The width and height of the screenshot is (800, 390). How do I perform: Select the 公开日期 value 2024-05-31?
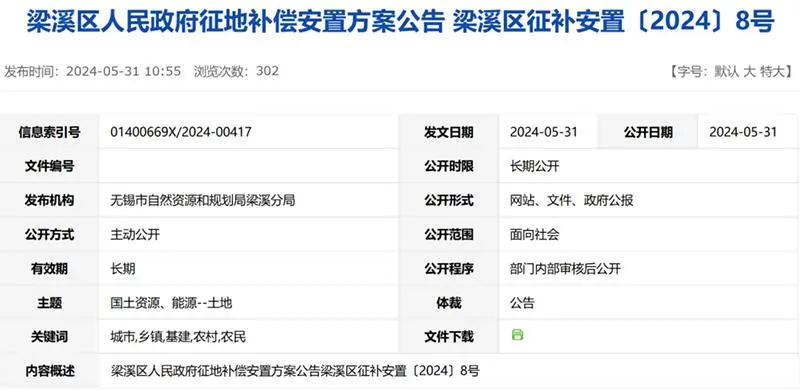[x=743, y=132]
